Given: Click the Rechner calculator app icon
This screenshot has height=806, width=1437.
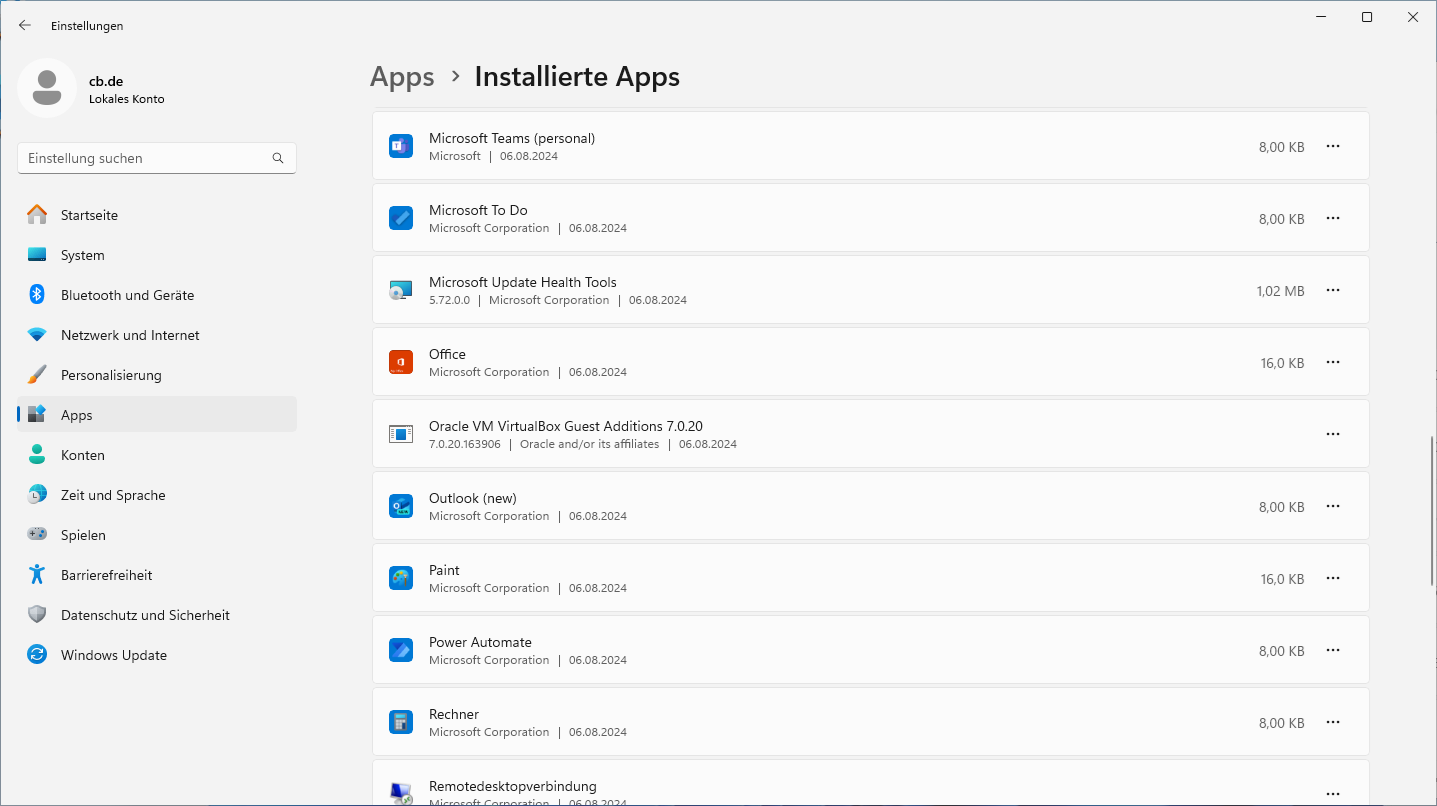Looking at the screenshot, I should pyautogui.click(x=400, y=722).
